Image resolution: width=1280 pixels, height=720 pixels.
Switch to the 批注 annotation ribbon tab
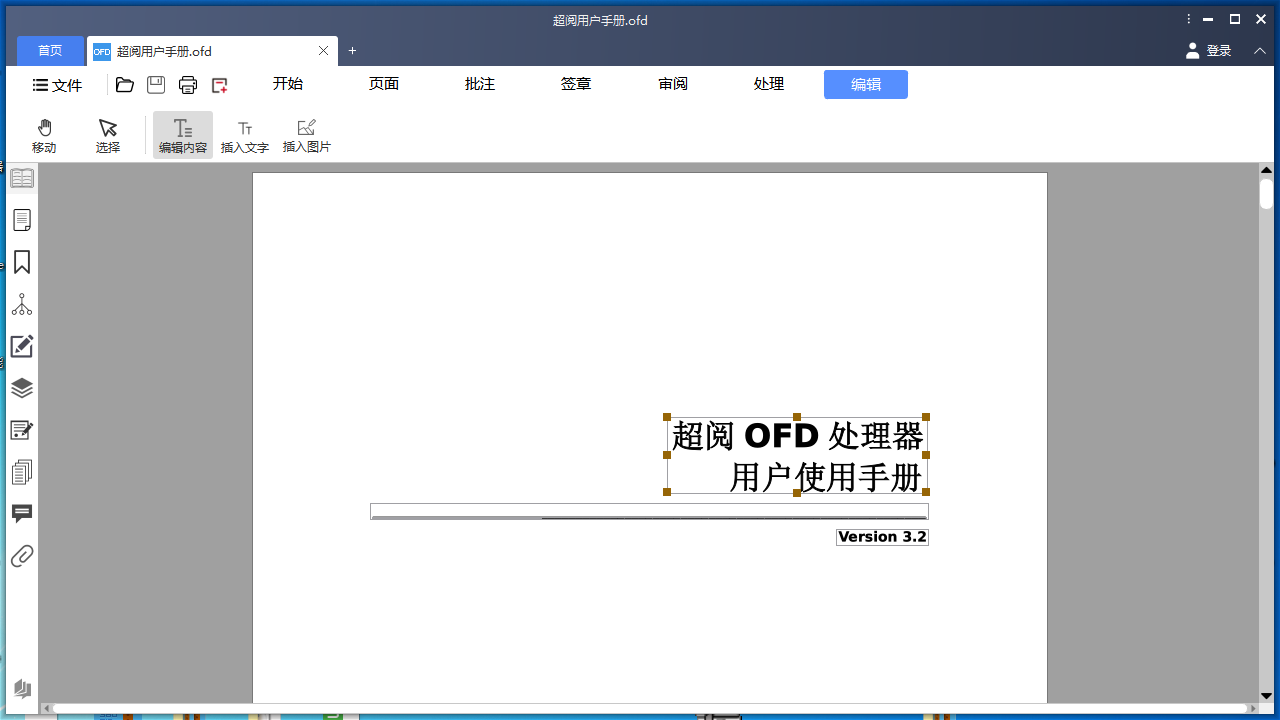(480, 84)
